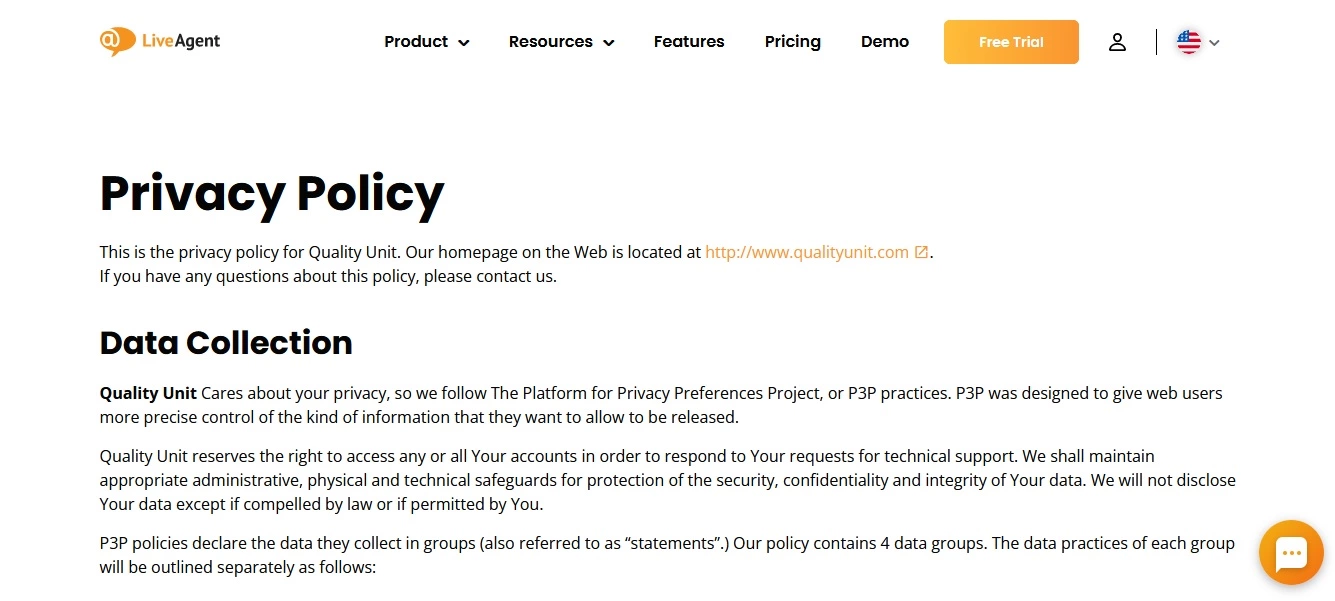
Task: Open the Pricing page
Action: pyautogui.click(x=792, y=41)
